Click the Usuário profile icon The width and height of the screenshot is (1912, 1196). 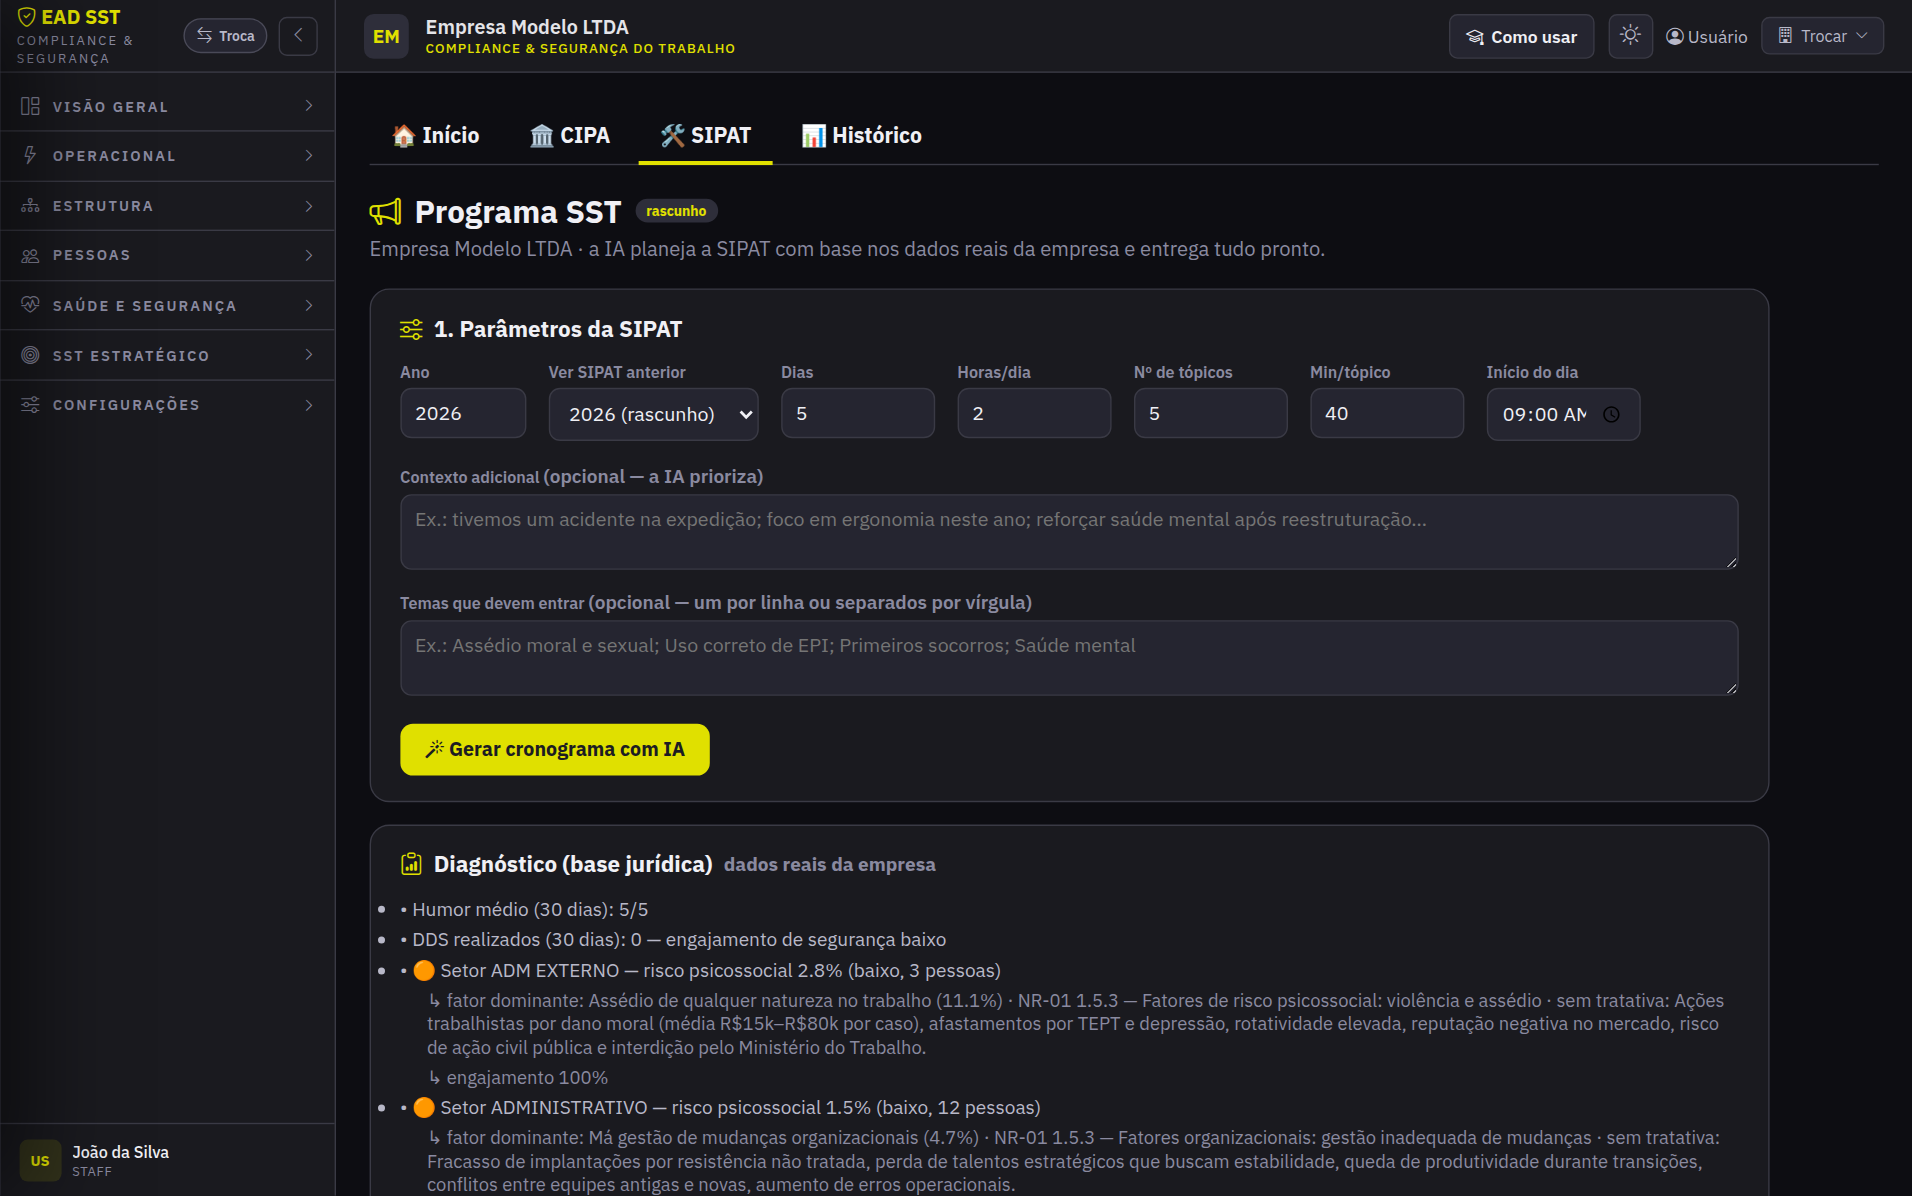(x=1675, y=37)
